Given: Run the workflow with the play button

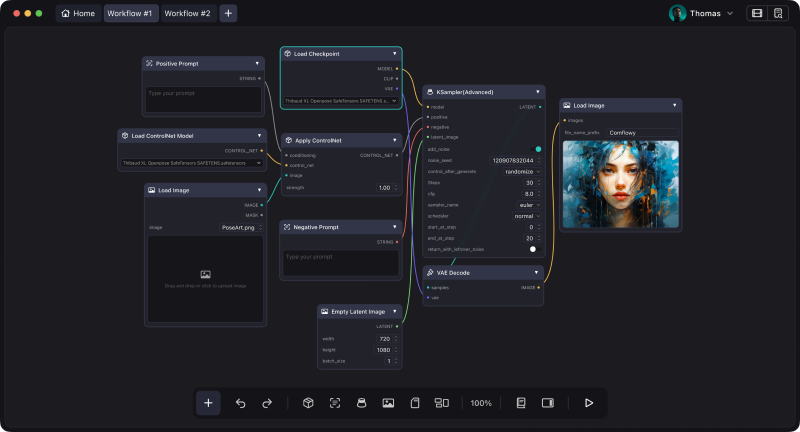Looking at the screenshot, I should (589, 403).
